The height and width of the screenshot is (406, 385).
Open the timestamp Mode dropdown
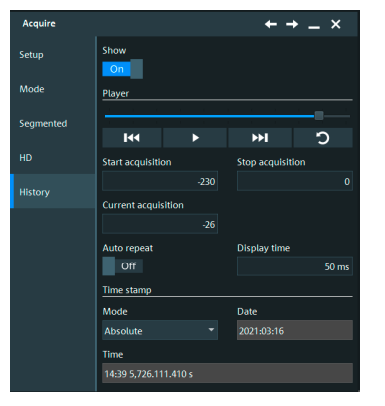pyautogui.click(x=160, y=330)
